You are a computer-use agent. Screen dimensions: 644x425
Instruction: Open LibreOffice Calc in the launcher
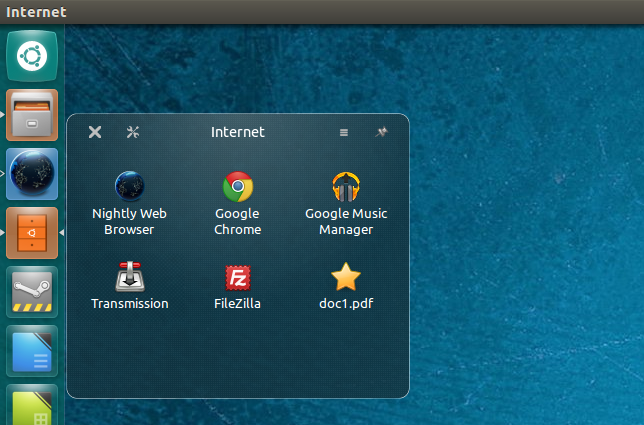[x=32, y=404]
